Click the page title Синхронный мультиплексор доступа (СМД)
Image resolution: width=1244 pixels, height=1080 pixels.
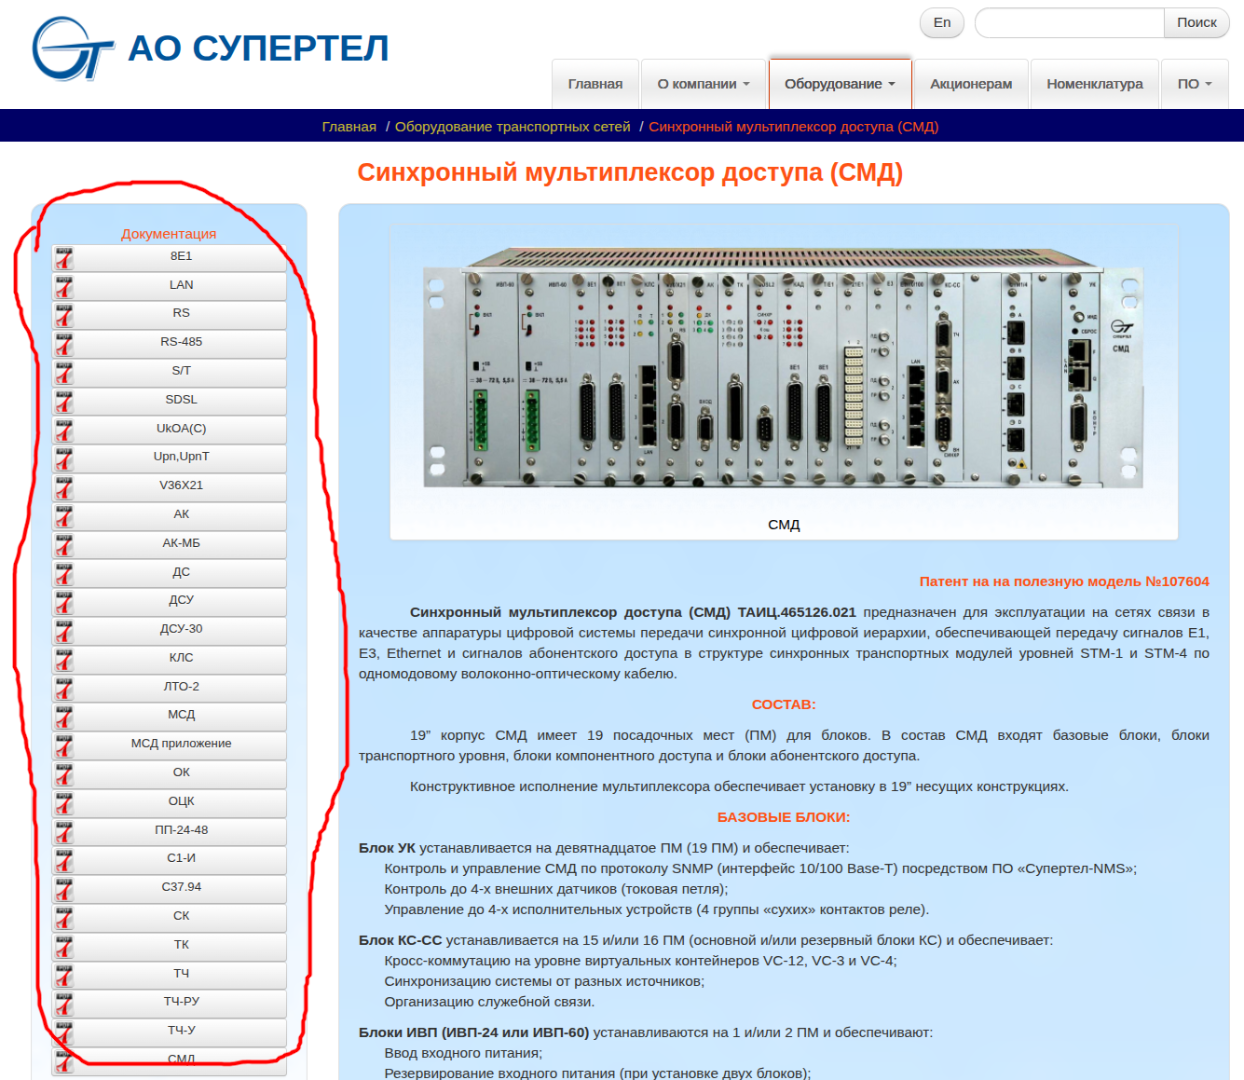coord(630,173)
